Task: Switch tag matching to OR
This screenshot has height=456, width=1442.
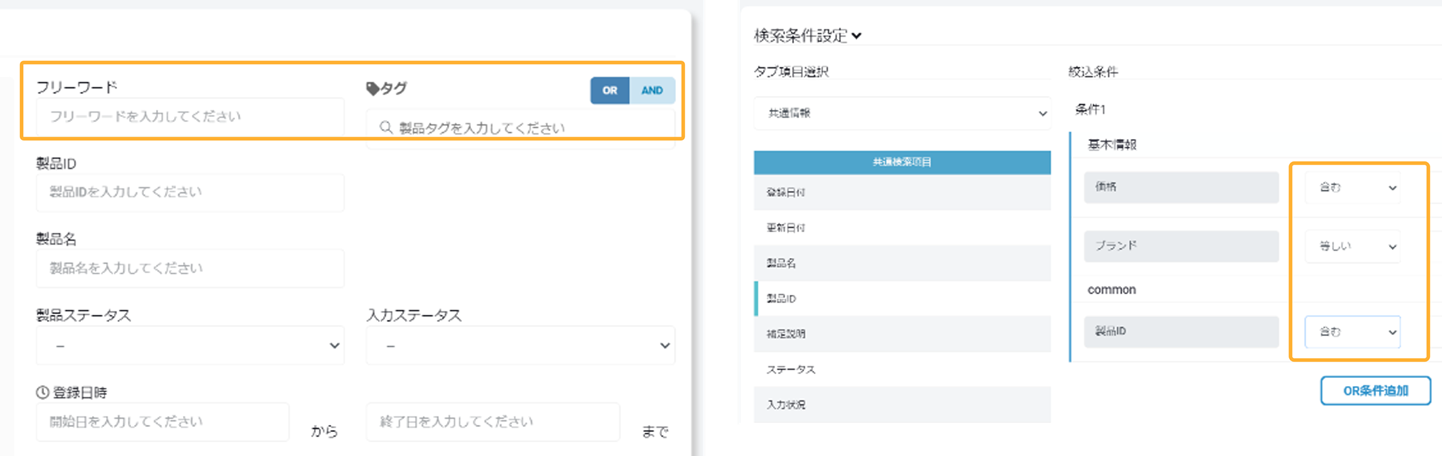Action: pyautogui.click(x=609, y=90)
